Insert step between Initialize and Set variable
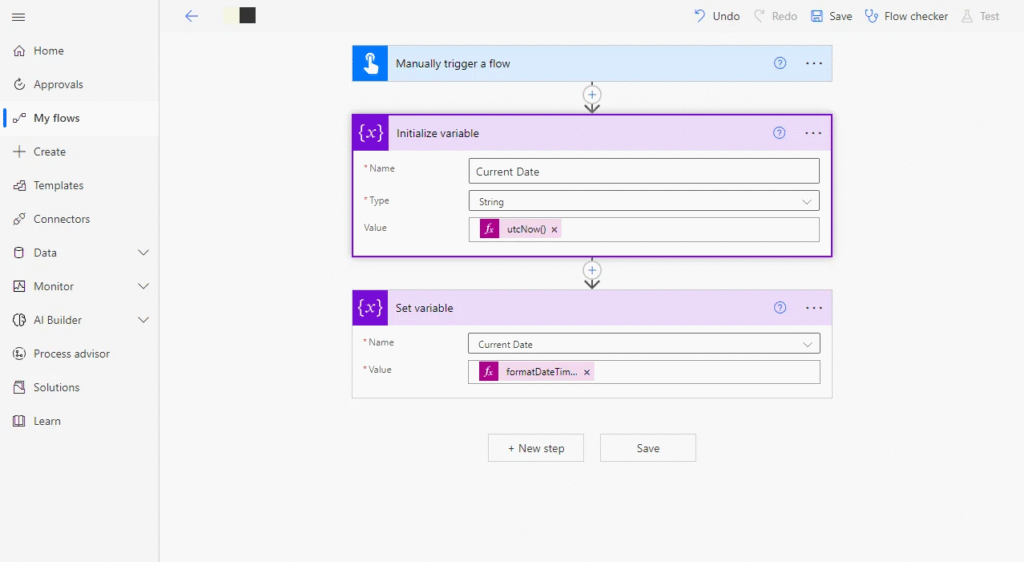Image resolution: width=1024 pixels, height=562 pixels. [592, 270]
